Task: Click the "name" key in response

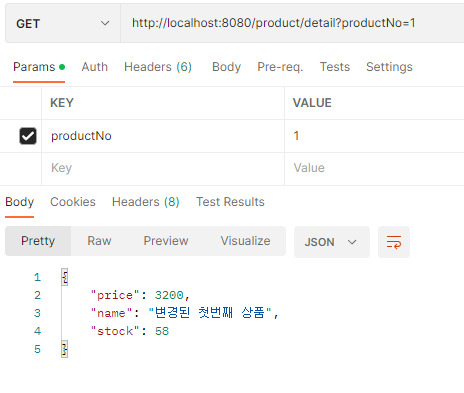Action: coord(111,313)
